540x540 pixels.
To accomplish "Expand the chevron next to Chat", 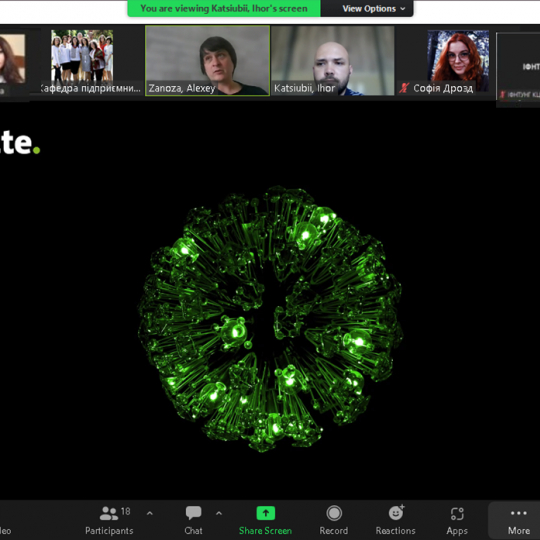I will pos(219,513).
